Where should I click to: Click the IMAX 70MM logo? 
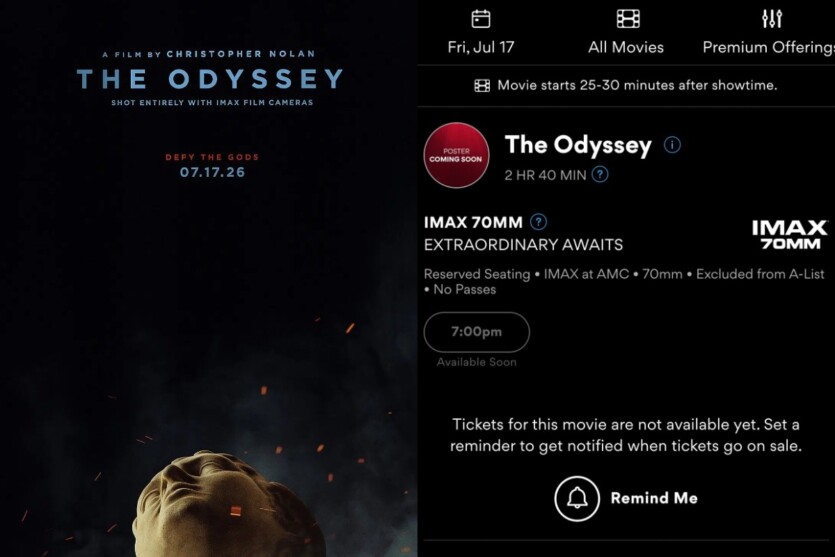click(790, 235)
